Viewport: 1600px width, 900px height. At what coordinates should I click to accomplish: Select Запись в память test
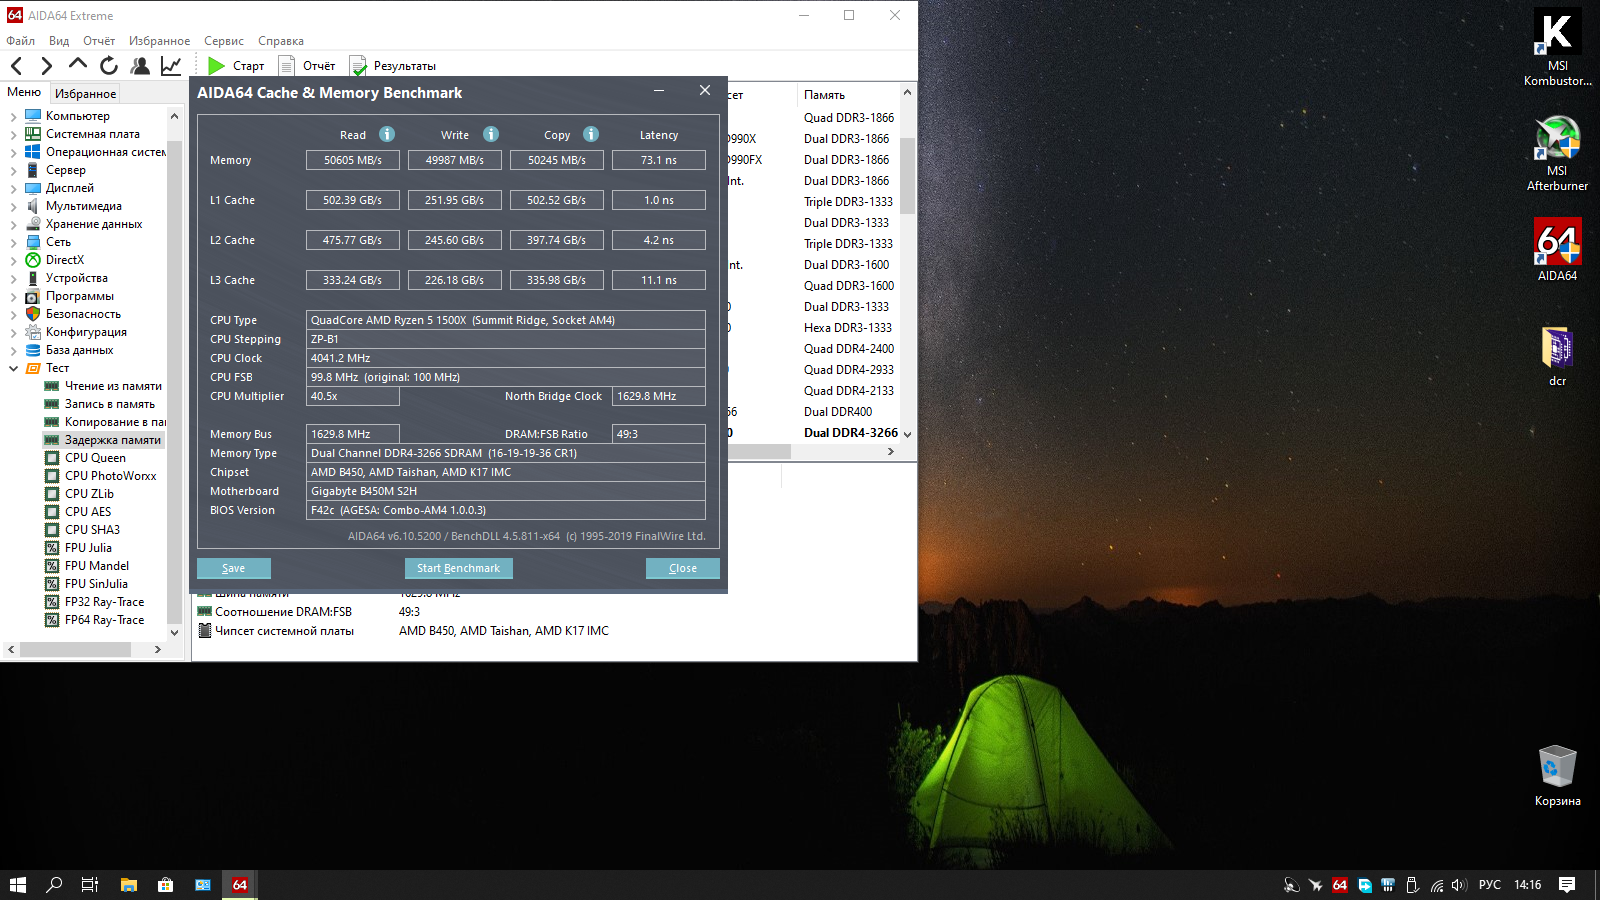point(110,404)
